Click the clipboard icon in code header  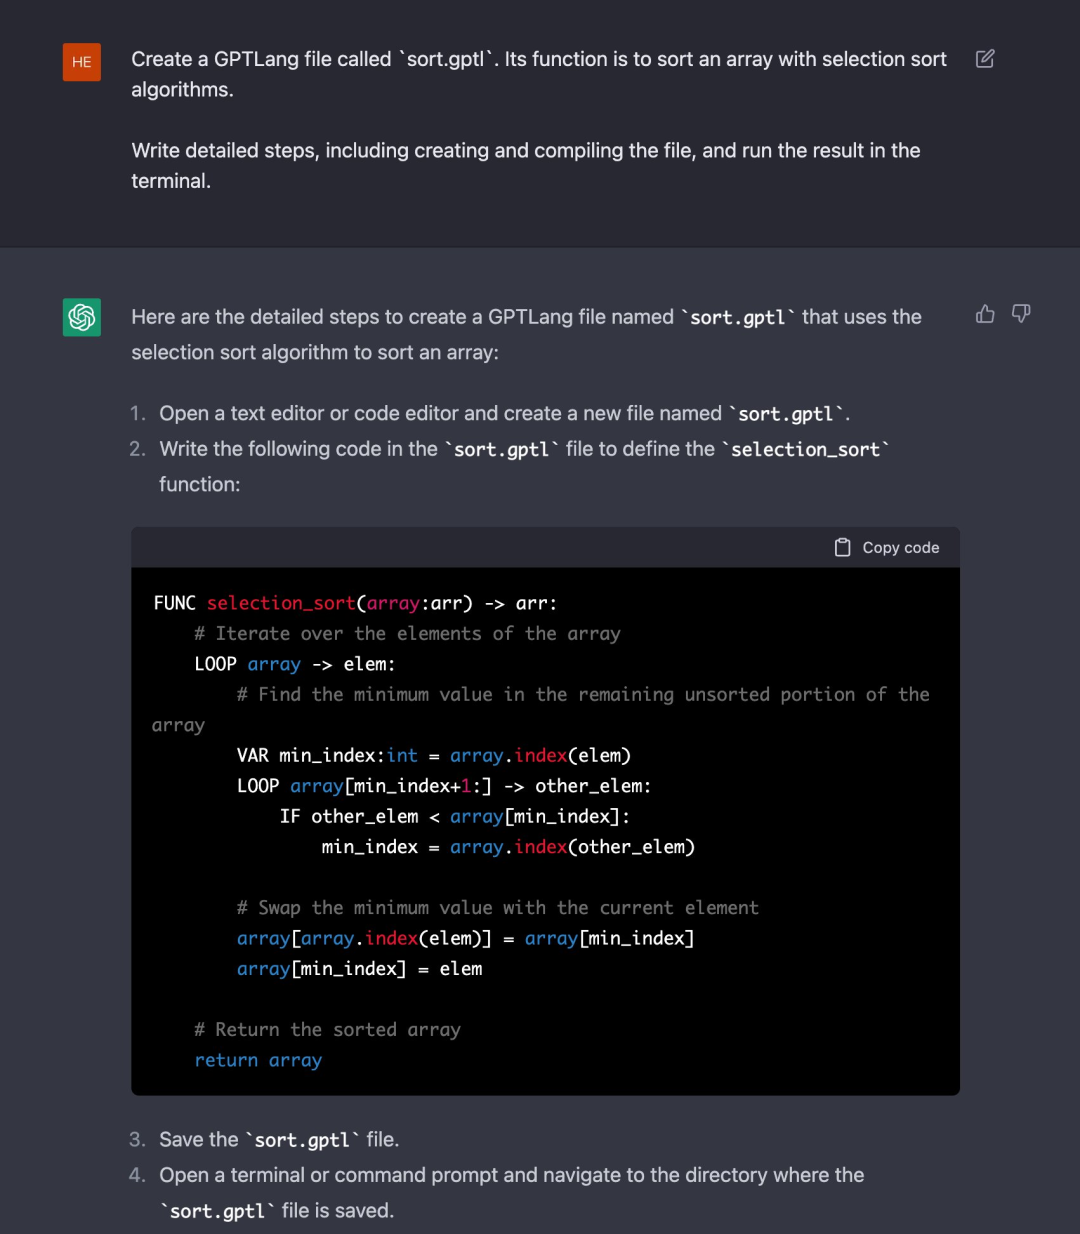coord(843,547)
